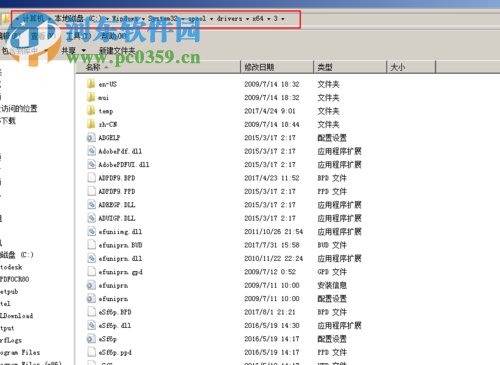
Task: Open the 帮助(H) menu
Action: (x=114, y=36)
